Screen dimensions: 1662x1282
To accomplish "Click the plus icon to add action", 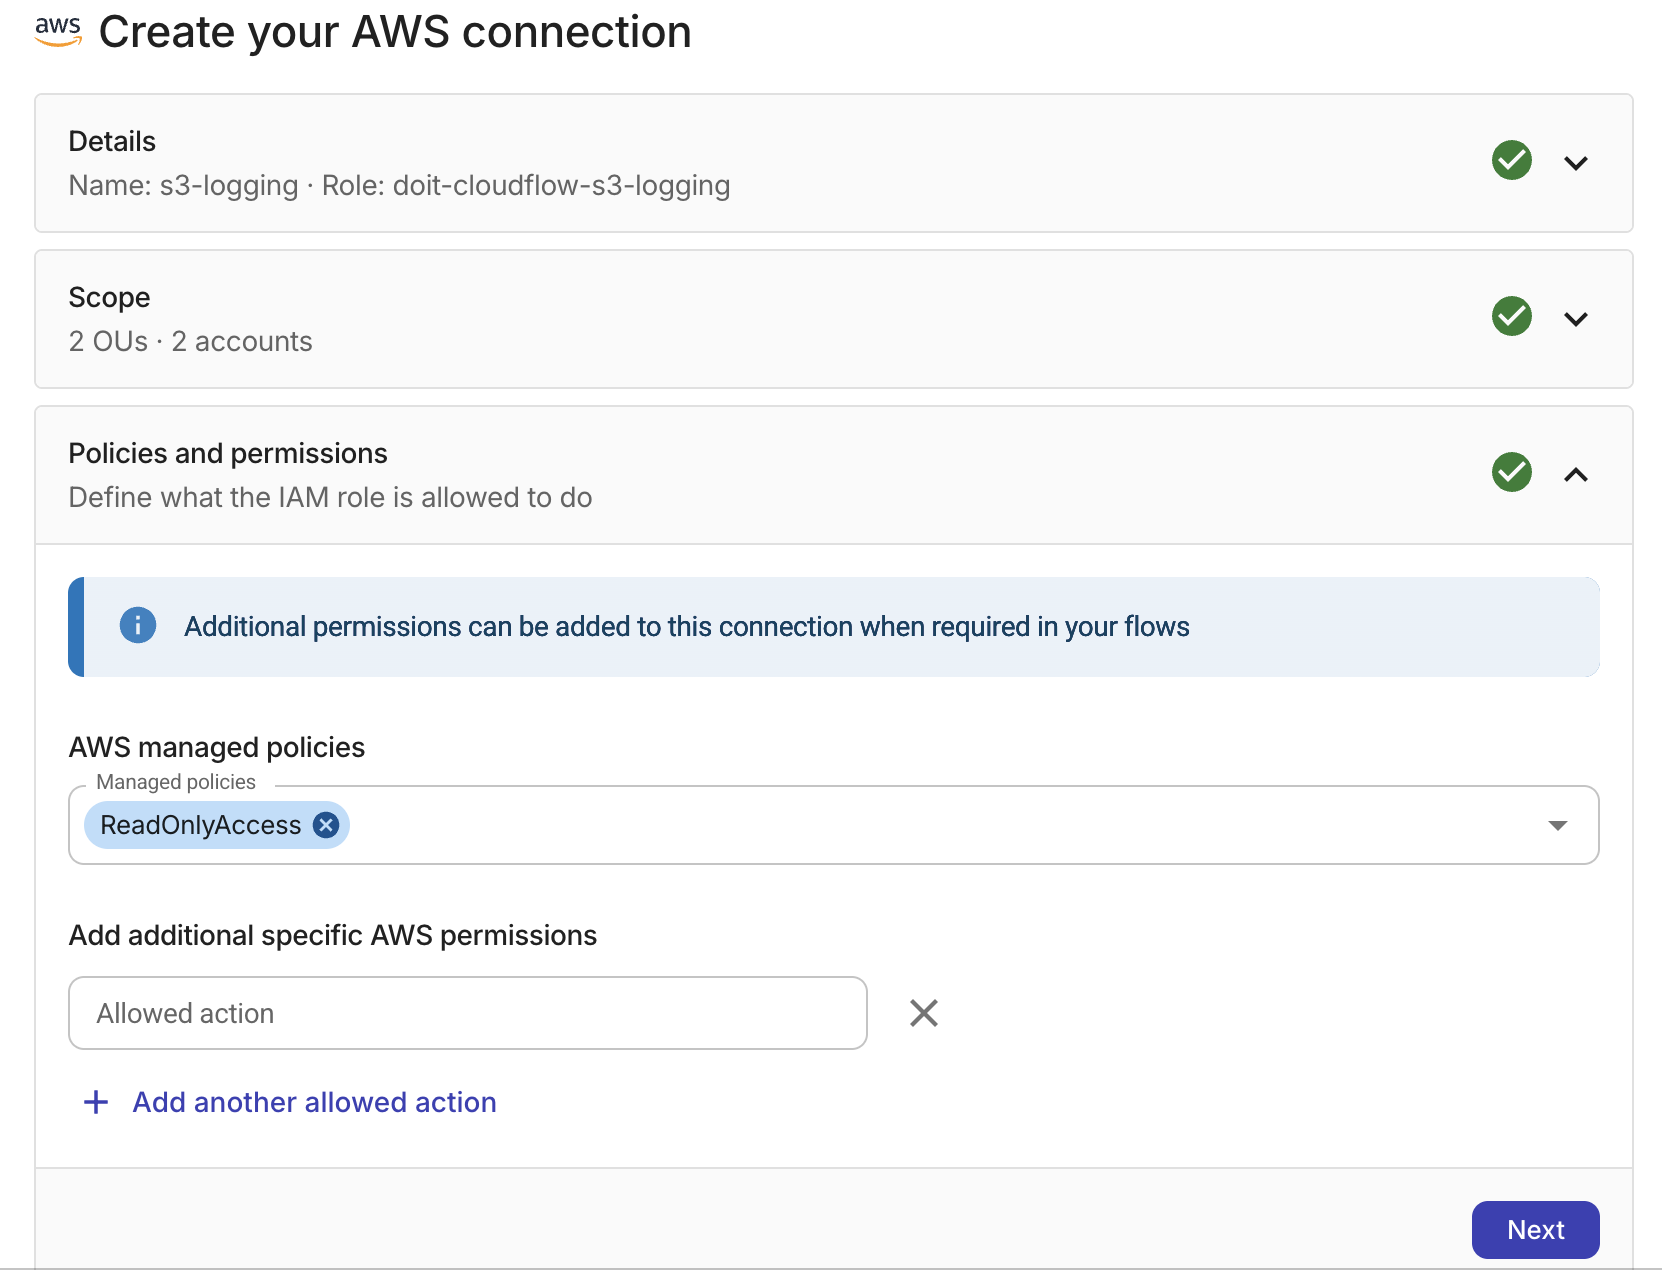I will pyautogui.click(x=96, y=1102).
